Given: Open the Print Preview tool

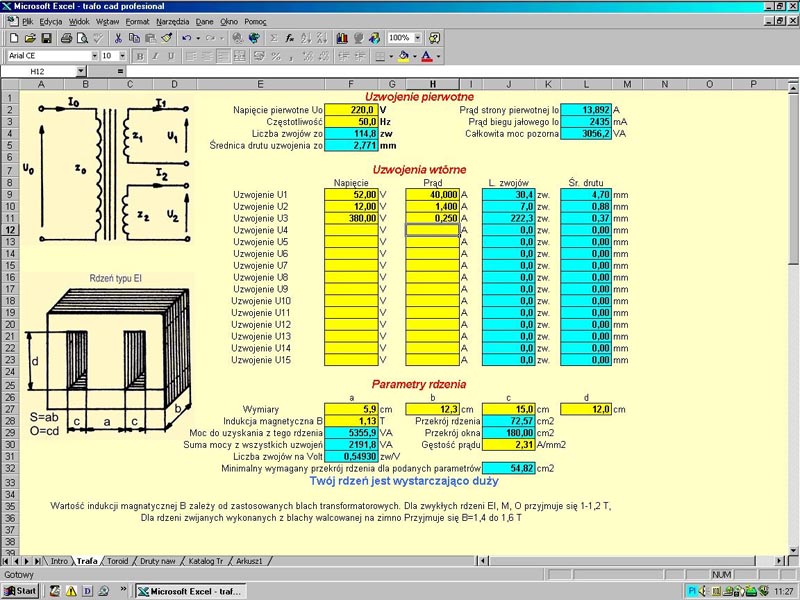Looking at the screenshot, I should 82,38.
